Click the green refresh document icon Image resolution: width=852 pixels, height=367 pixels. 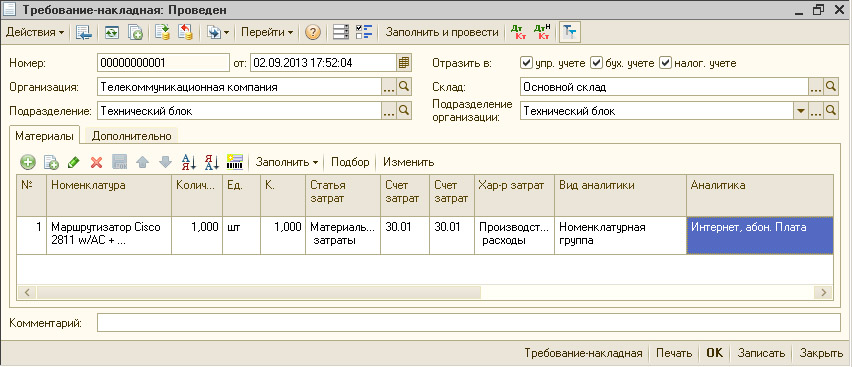(x=111, y=33)
